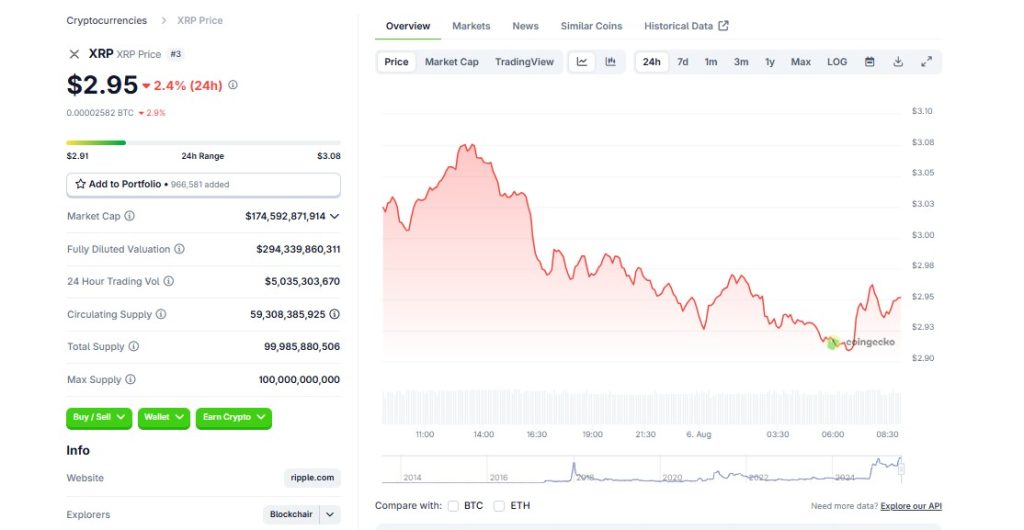Open the calendar date range picker
Screen dimensions: 1024x530
(x=870, y=62)
